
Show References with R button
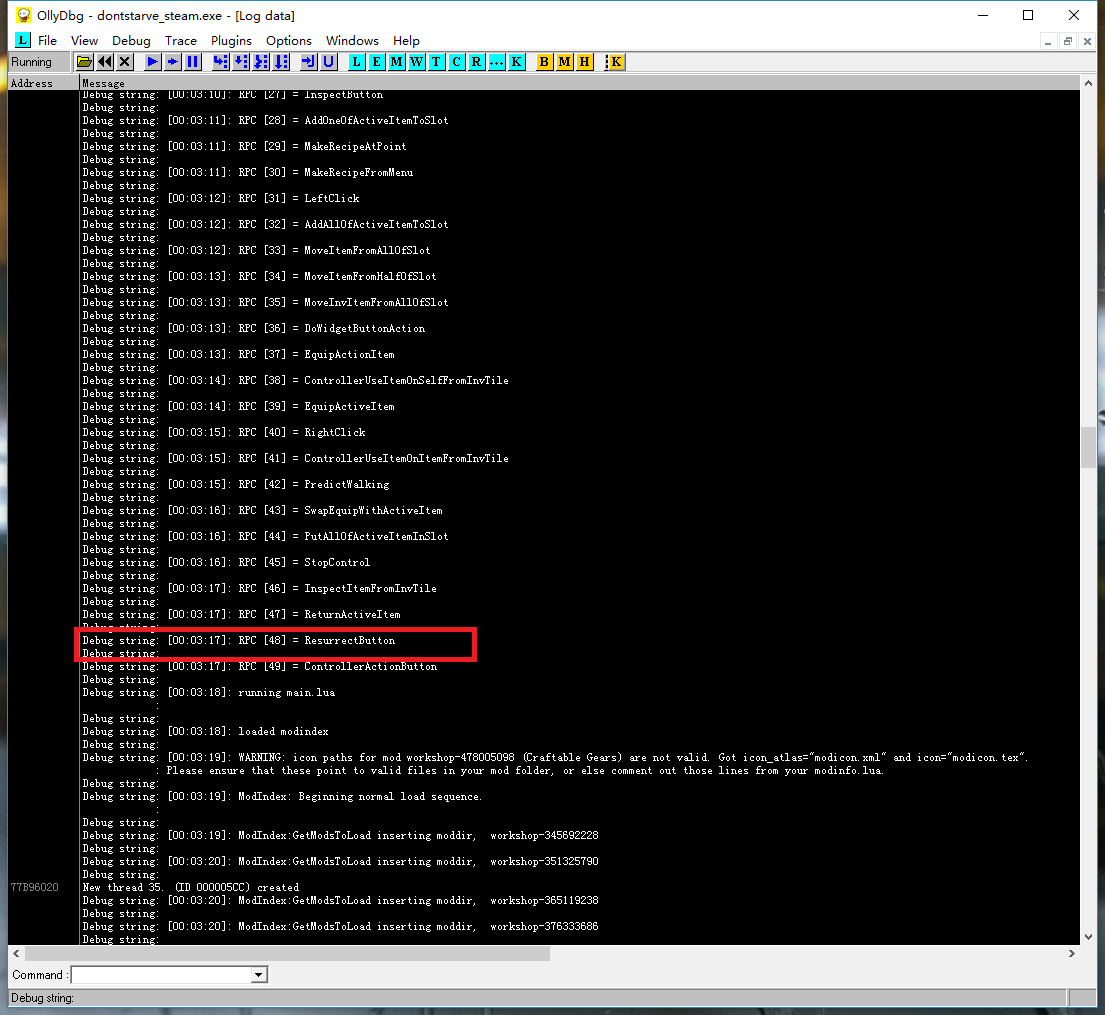476,62
